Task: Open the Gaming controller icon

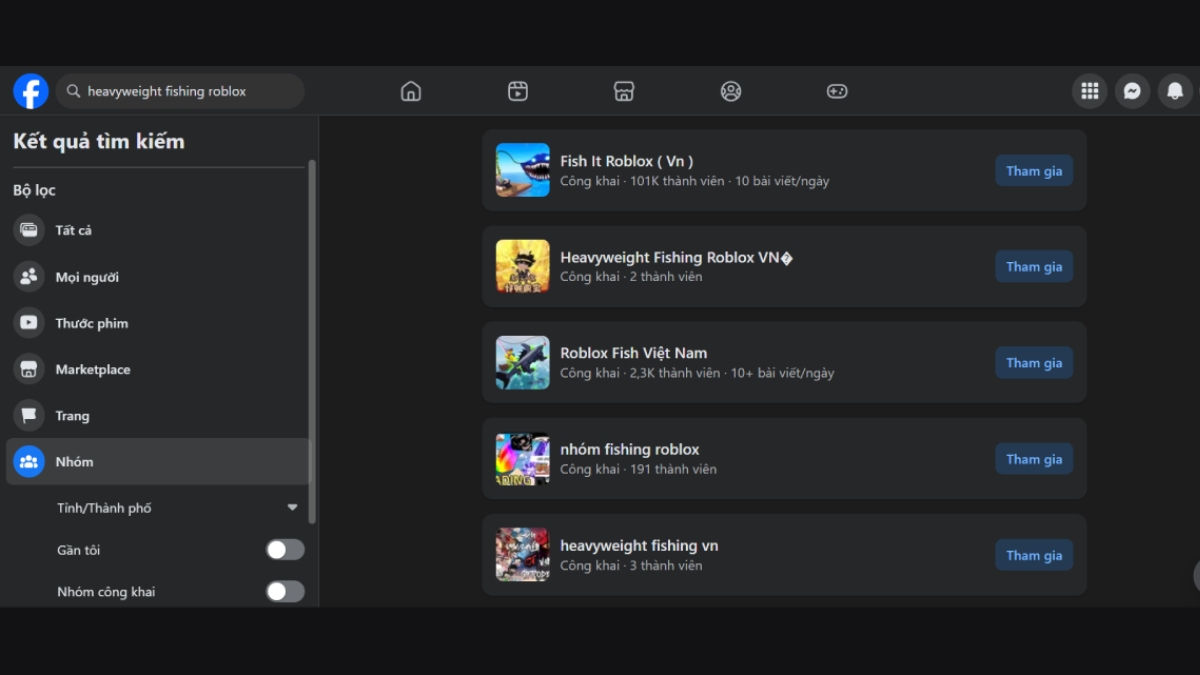Action: (837, 91)
